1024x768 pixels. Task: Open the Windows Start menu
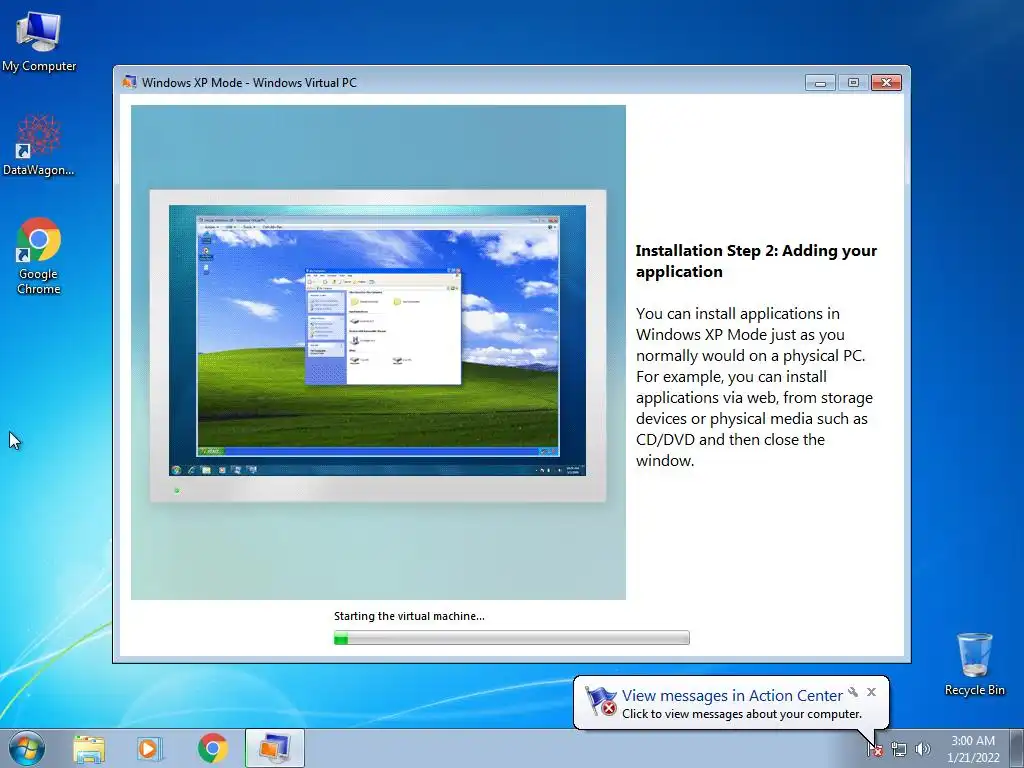(27, 748)
